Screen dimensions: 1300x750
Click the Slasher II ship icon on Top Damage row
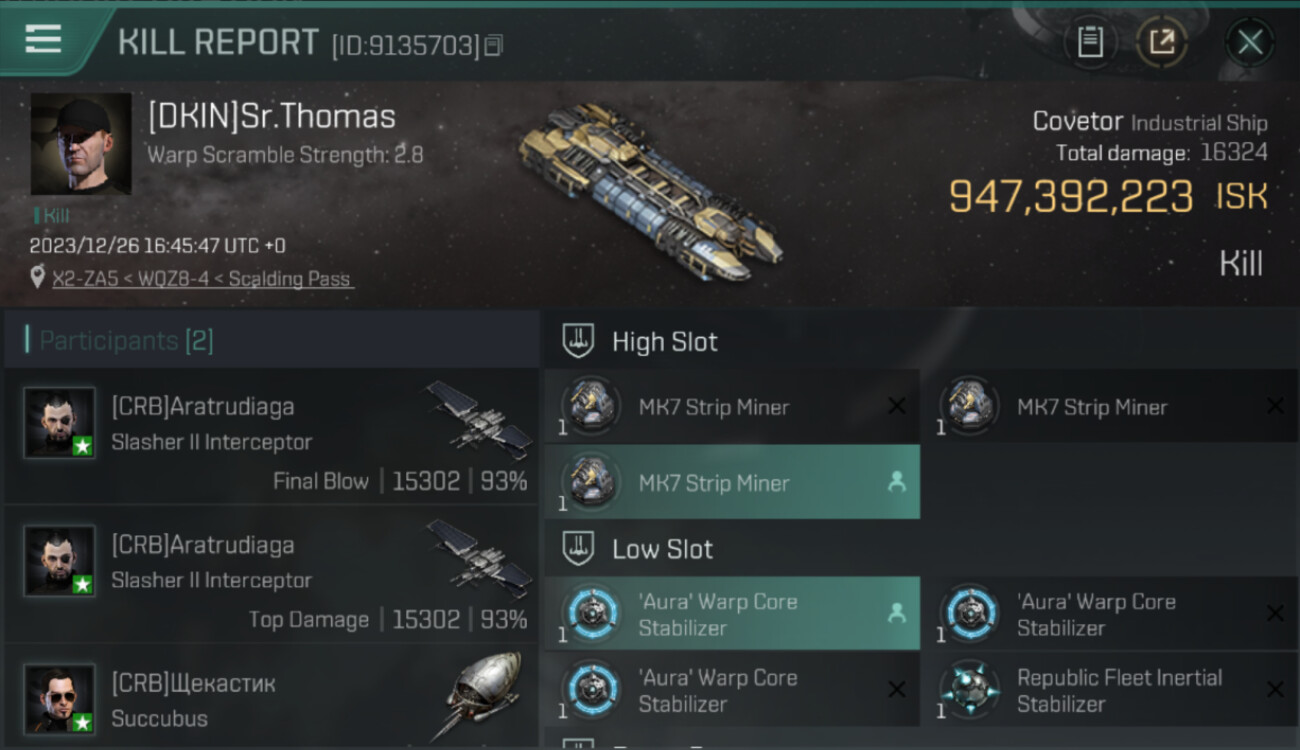pos(480,557)
